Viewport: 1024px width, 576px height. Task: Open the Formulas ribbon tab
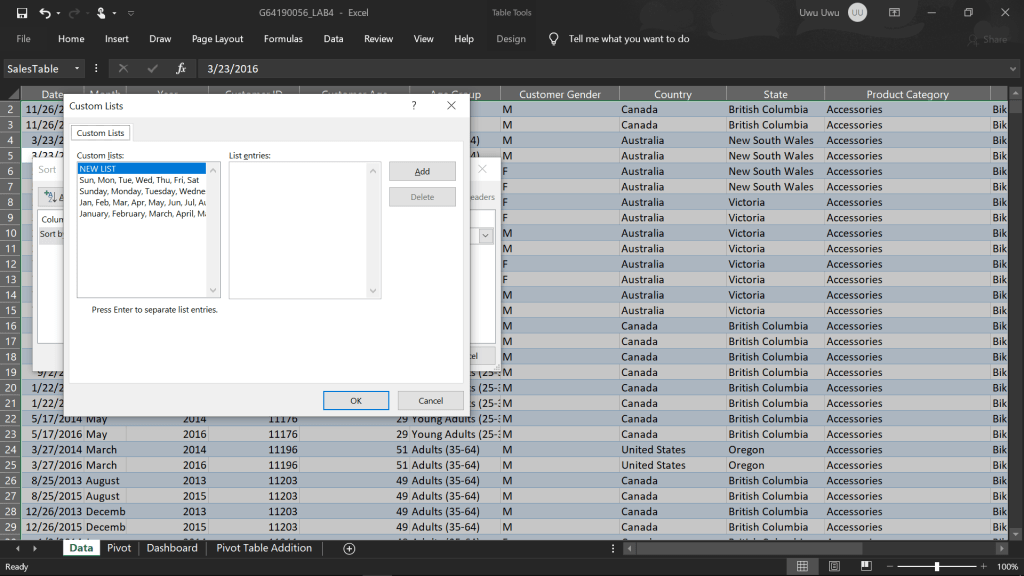click(283, 39)
